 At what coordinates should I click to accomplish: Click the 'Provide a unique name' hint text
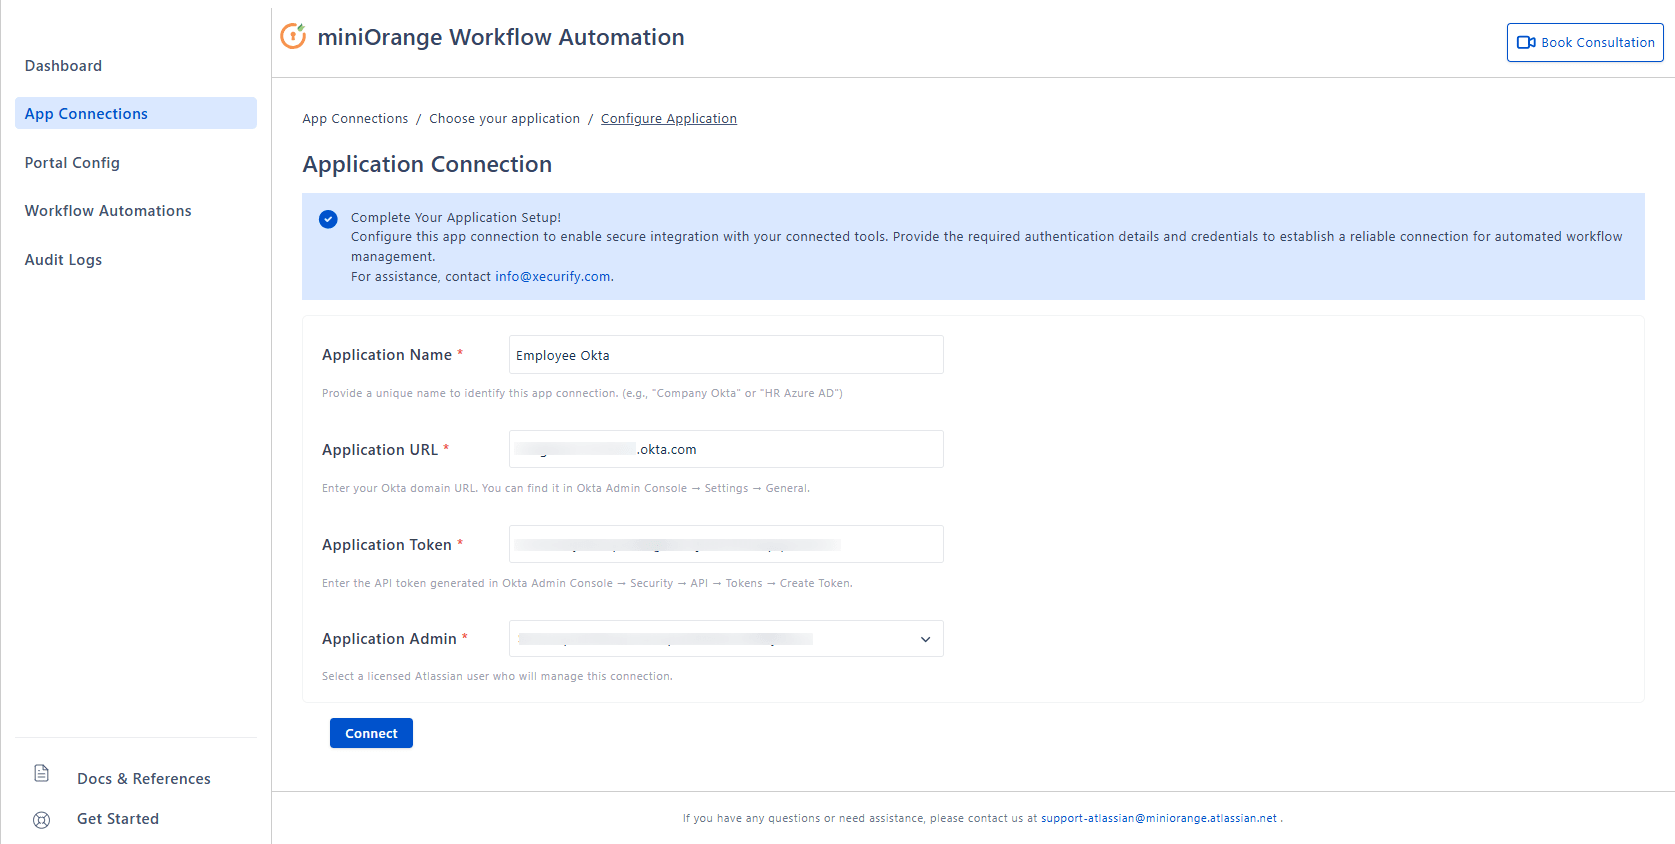tap(582, 393)
